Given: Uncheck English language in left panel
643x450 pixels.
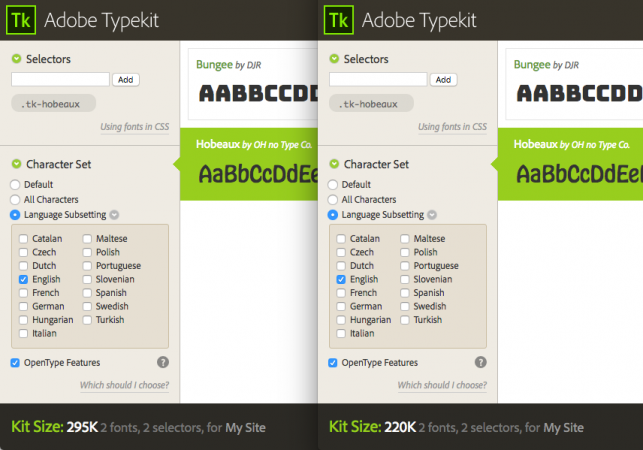Looking at the screenshot, I should tap(23, 279).
